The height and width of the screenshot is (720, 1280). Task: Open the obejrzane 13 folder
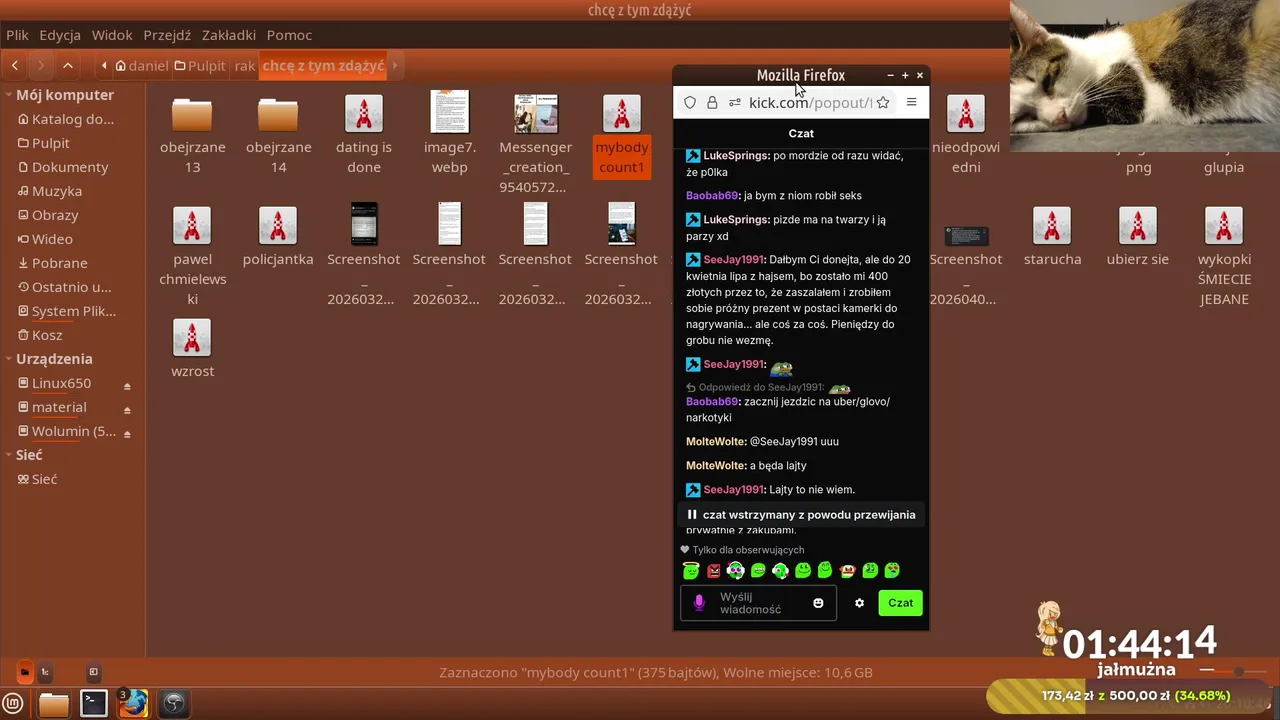tap(192, 134)
